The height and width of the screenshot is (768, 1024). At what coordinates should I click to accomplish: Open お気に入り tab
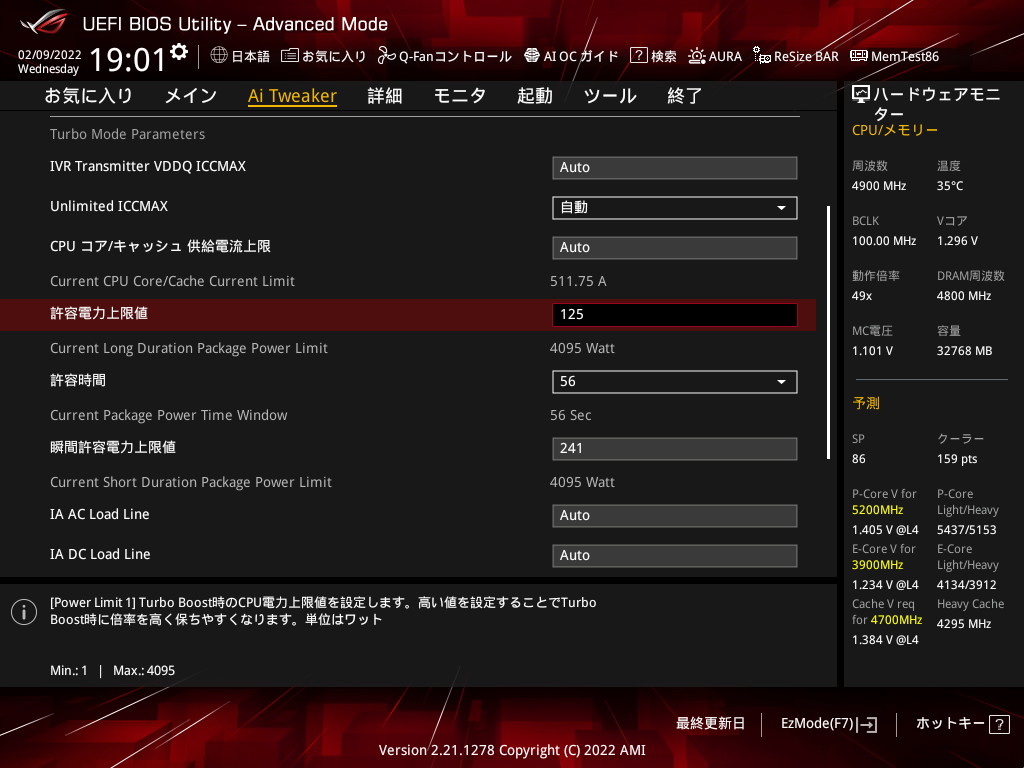pos(88,96)
